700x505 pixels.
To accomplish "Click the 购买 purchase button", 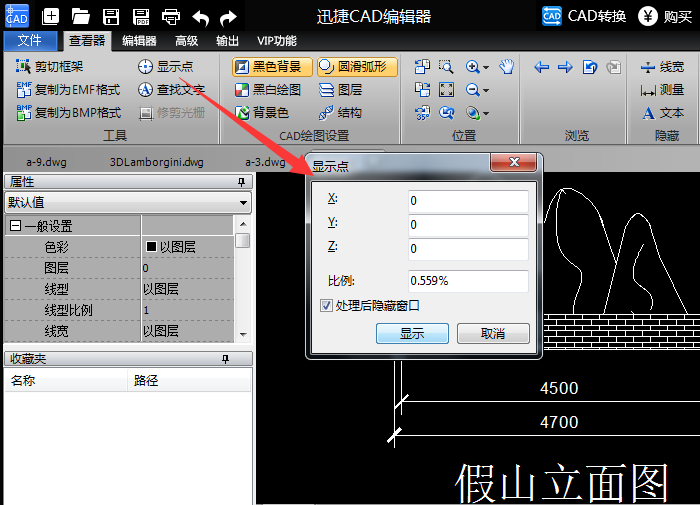I will (x=665, y=17).
